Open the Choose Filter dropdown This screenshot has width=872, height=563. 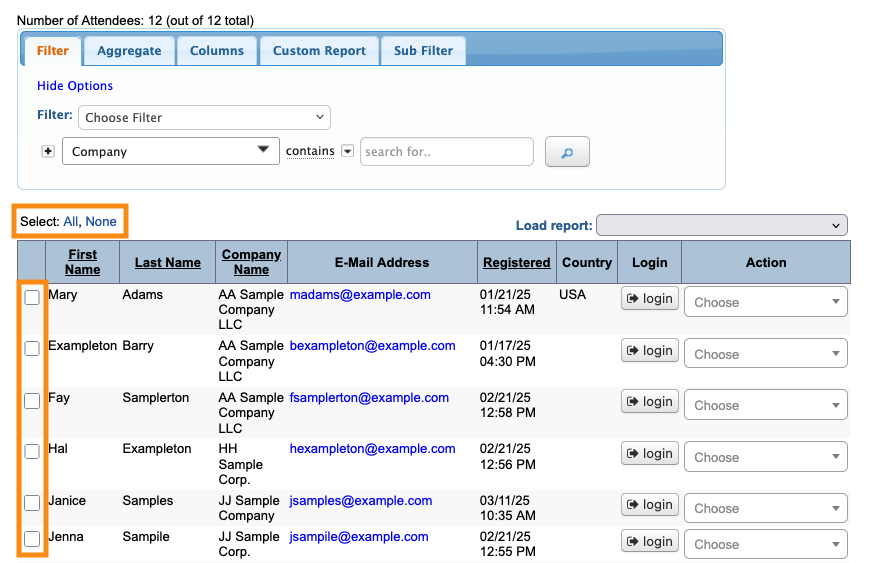tap(204, 118)
